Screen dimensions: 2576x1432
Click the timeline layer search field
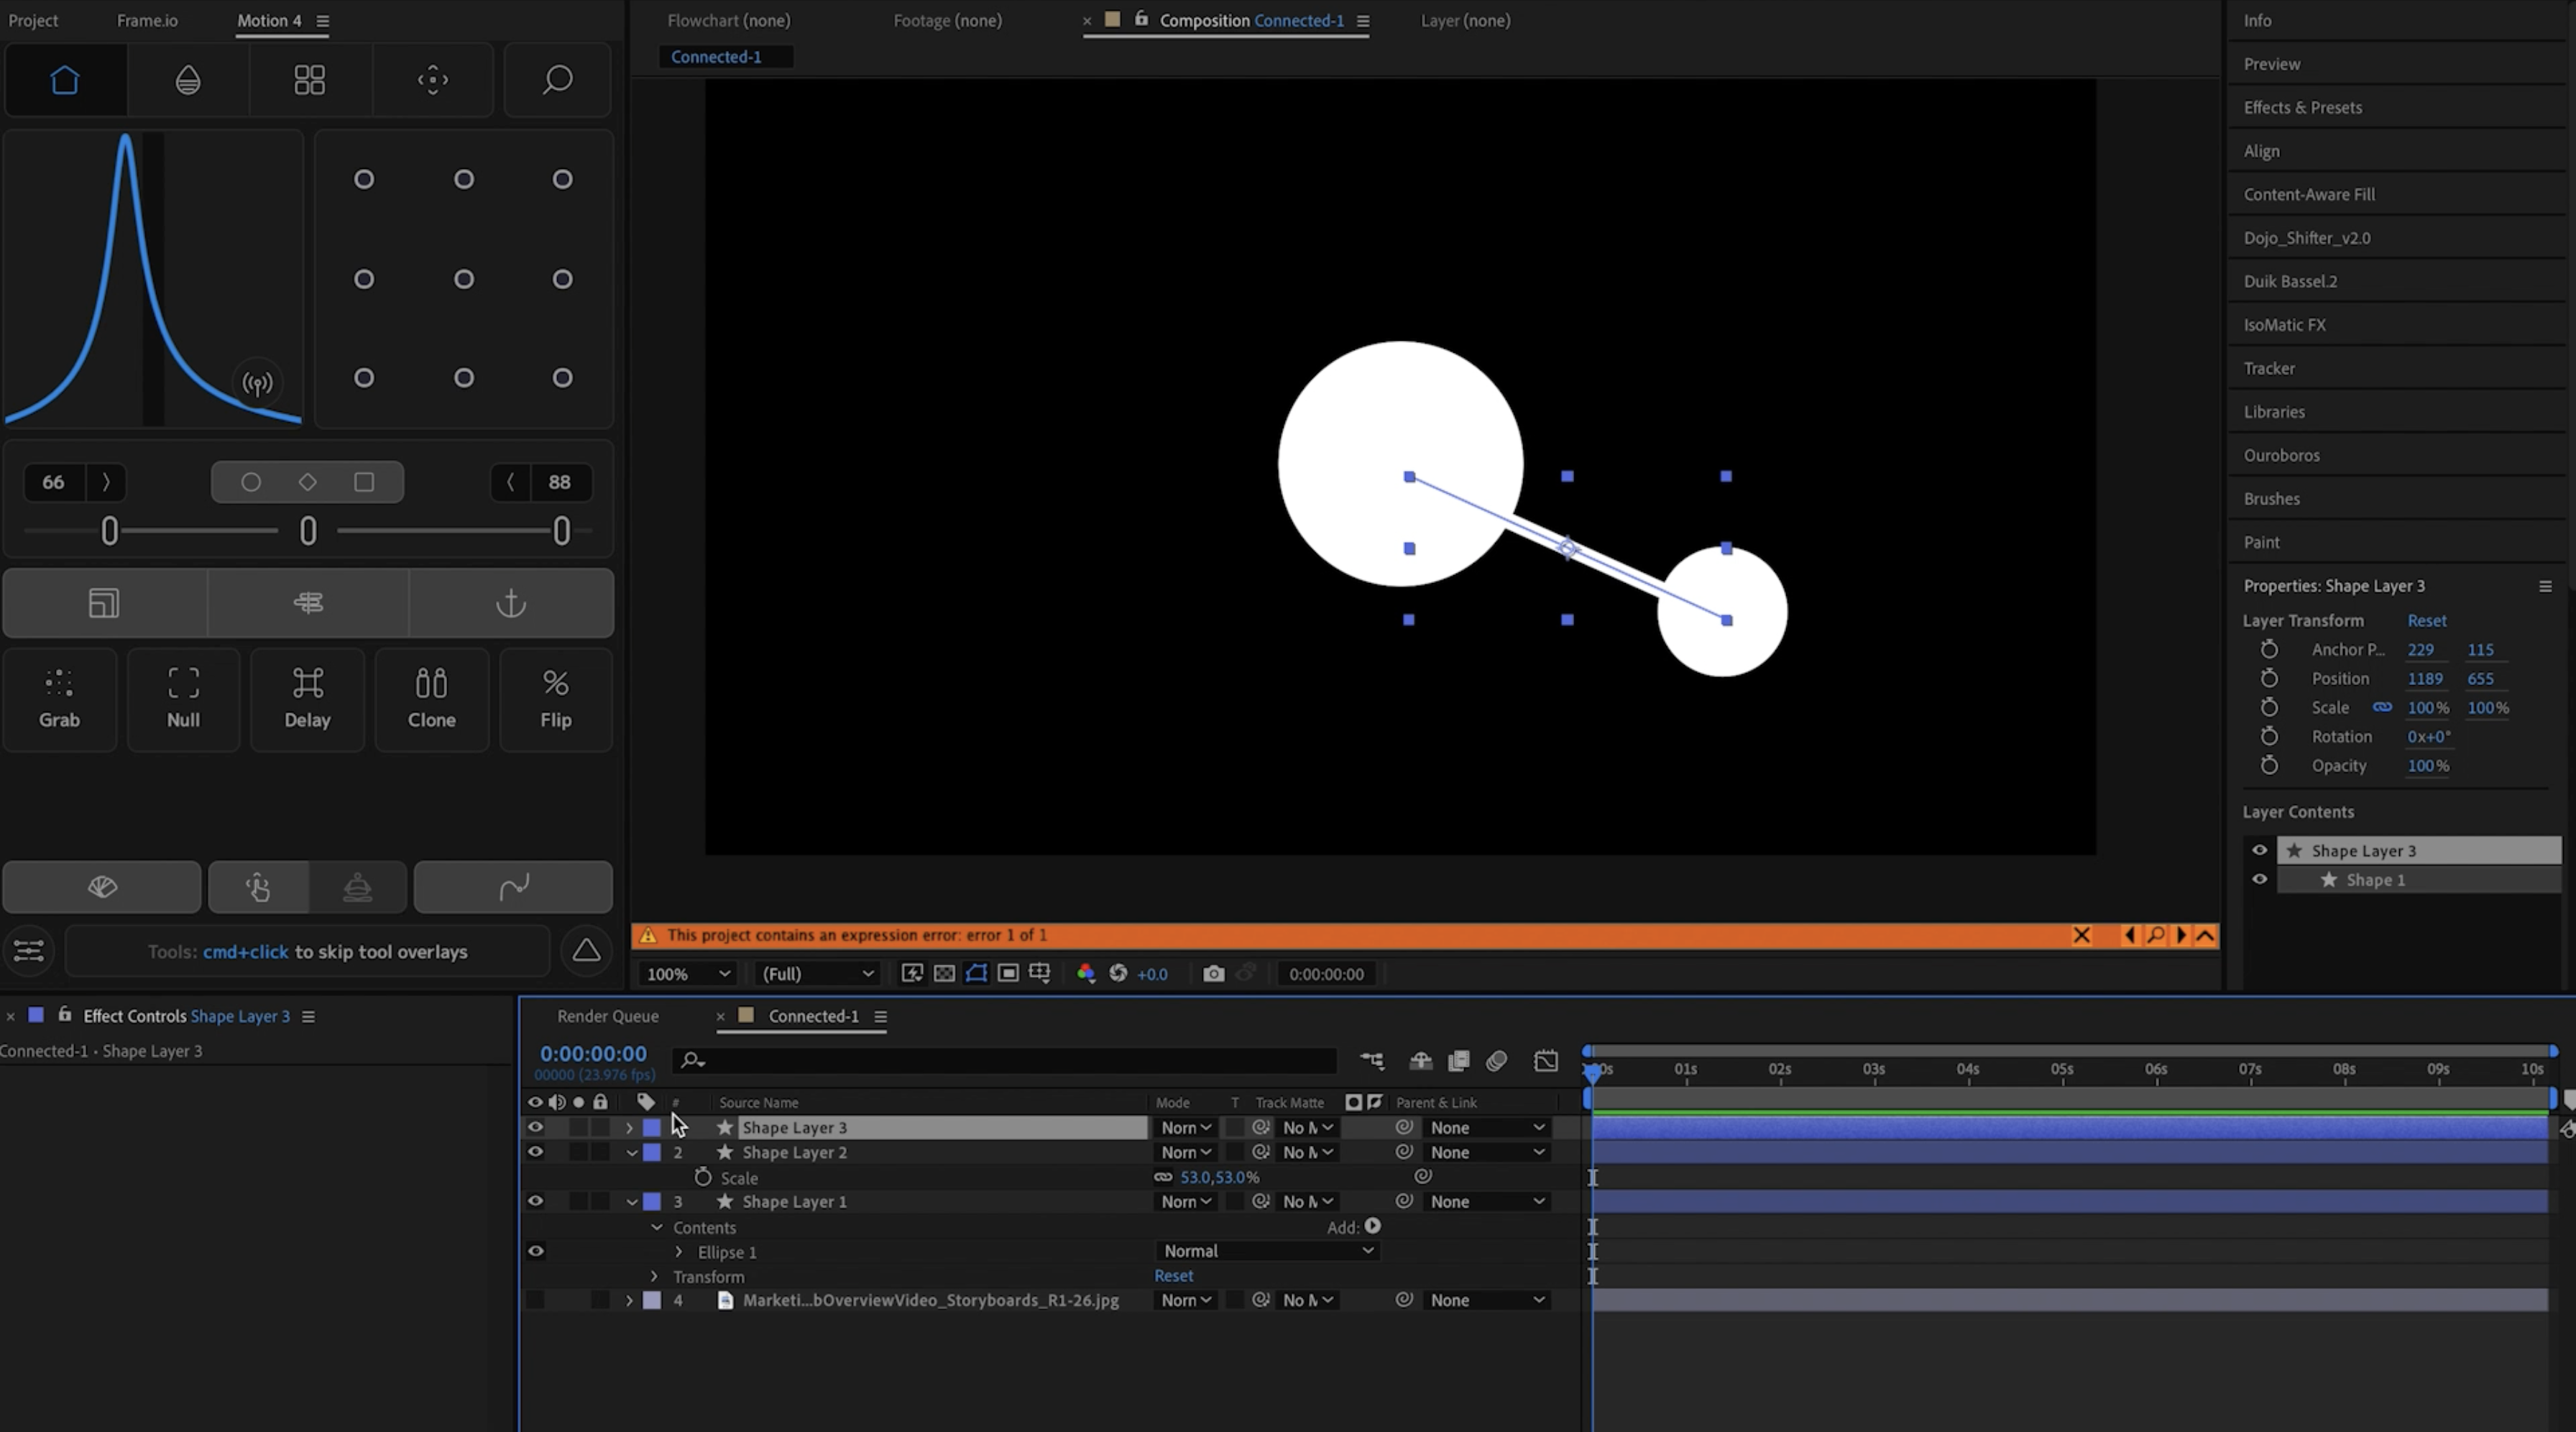pyautogui.click(x=1005, y=1060)
